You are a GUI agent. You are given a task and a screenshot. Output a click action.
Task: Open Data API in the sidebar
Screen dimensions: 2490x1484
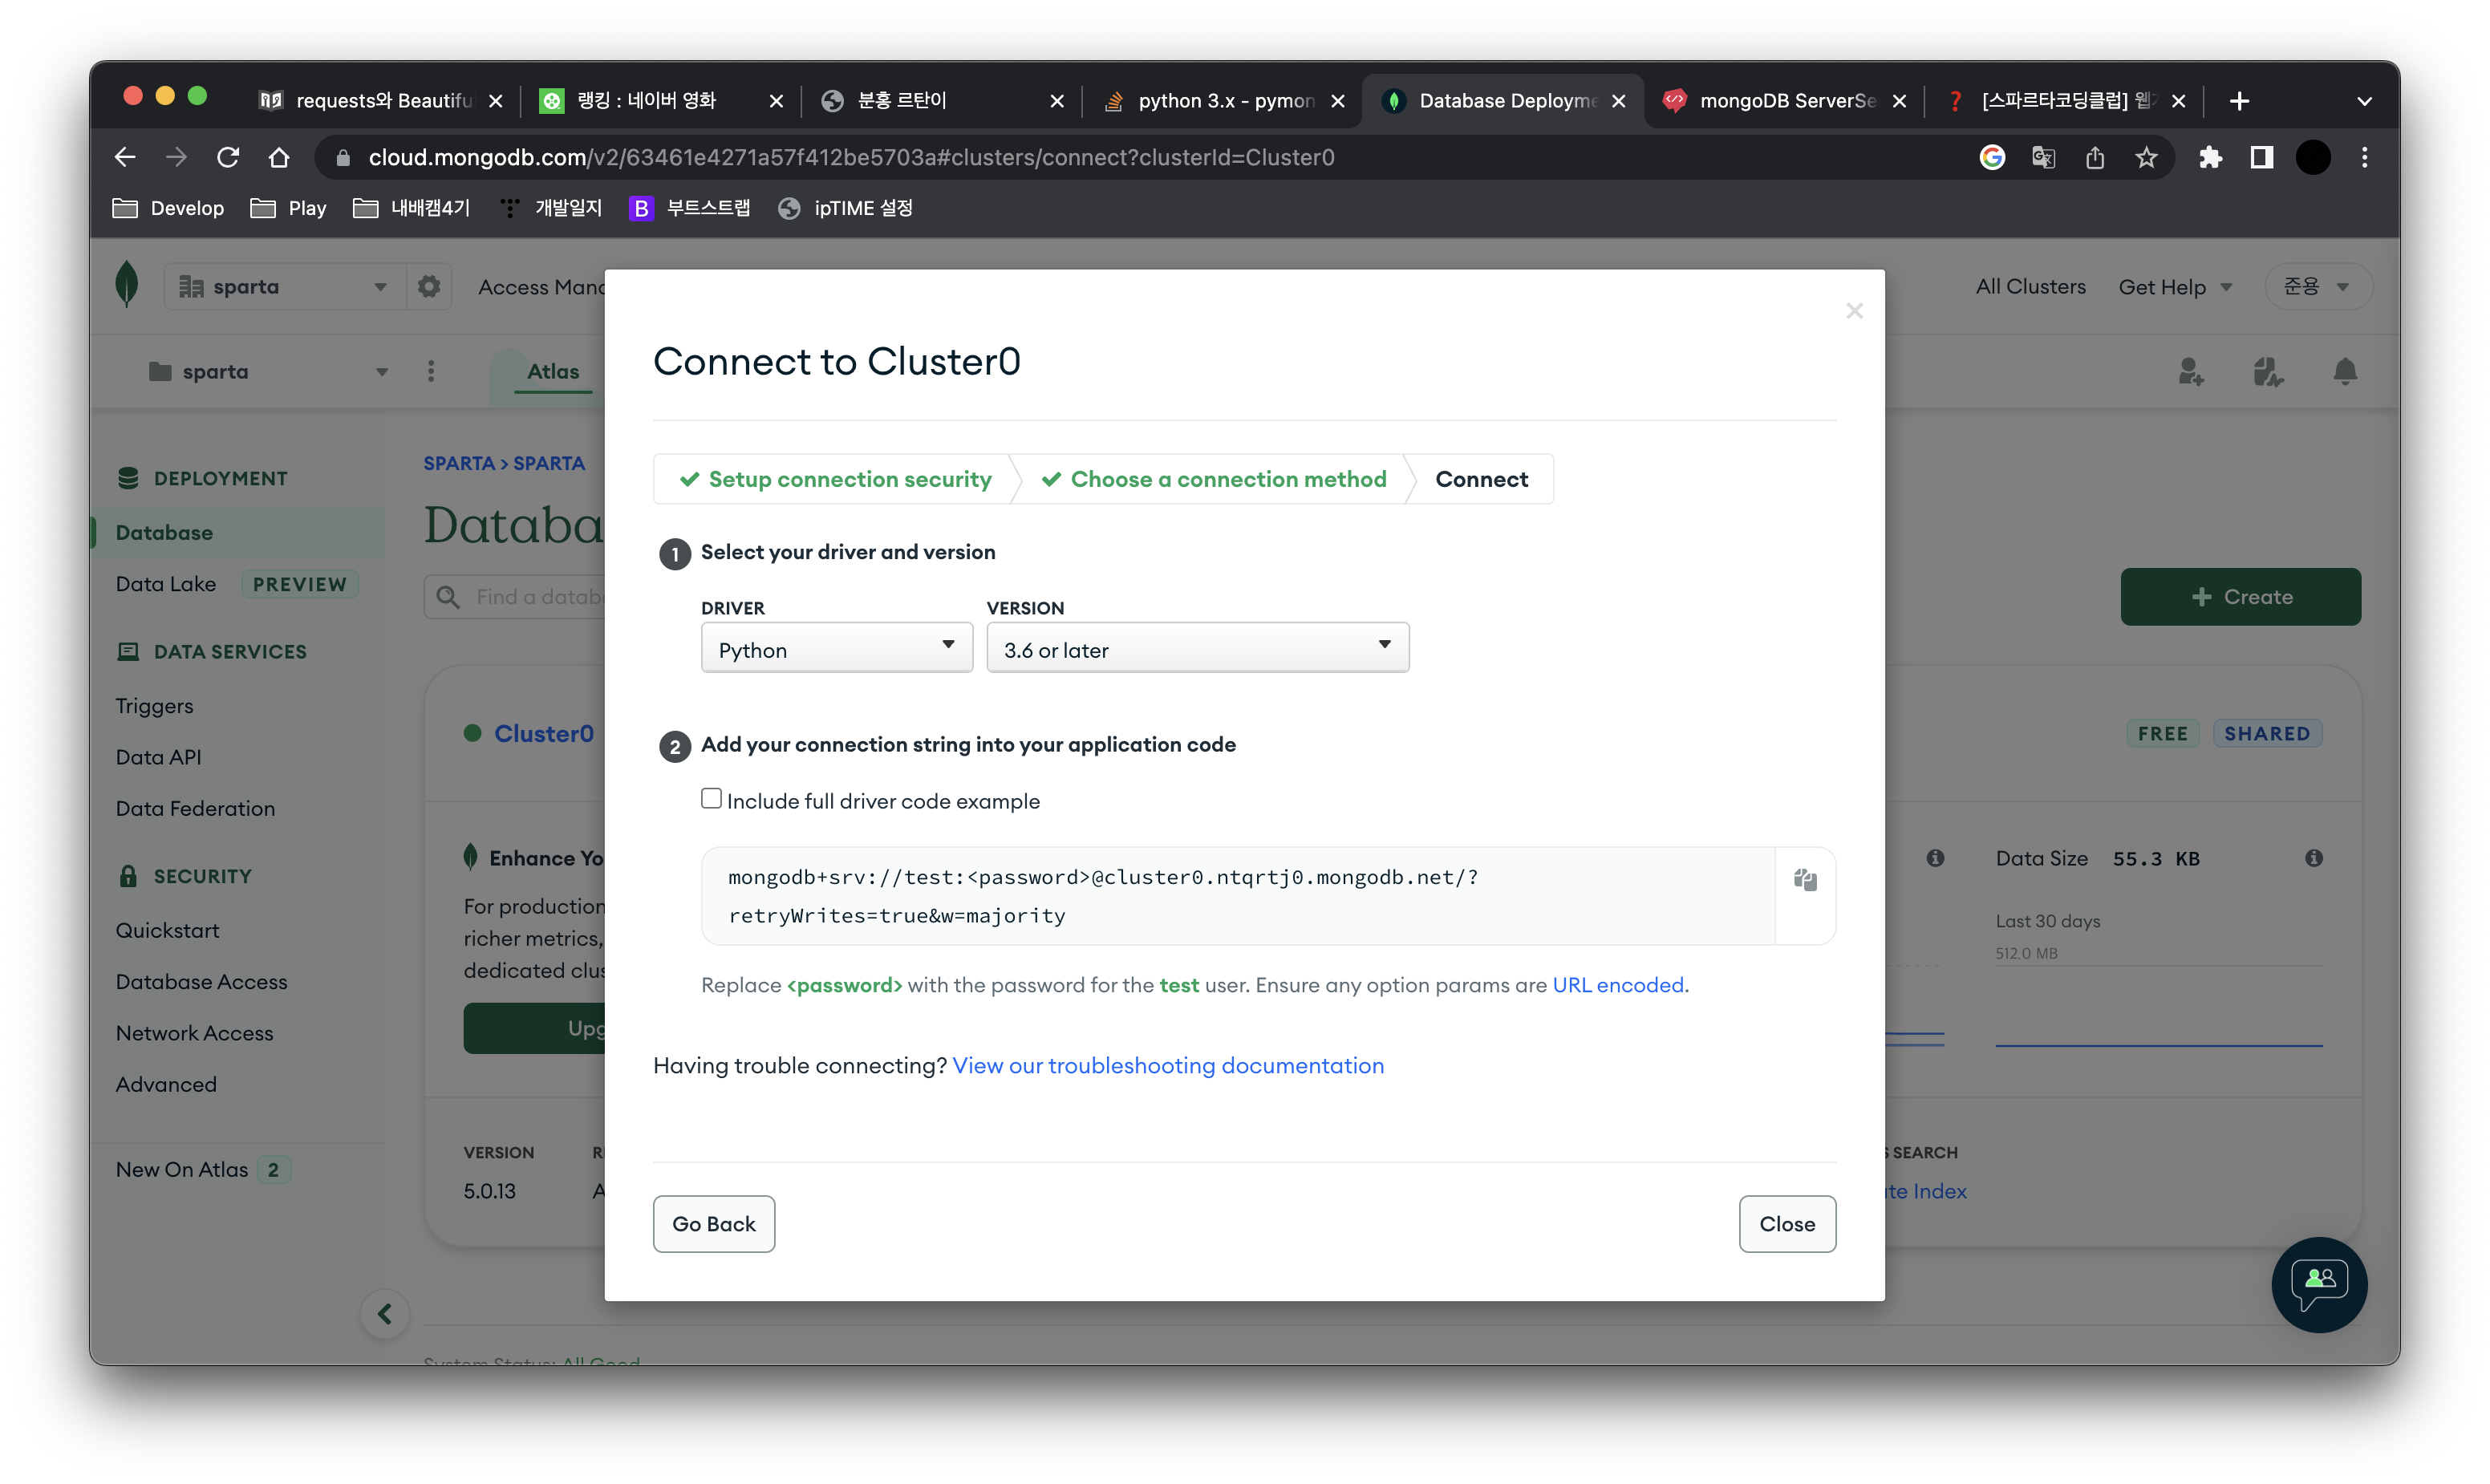(159, 757)
